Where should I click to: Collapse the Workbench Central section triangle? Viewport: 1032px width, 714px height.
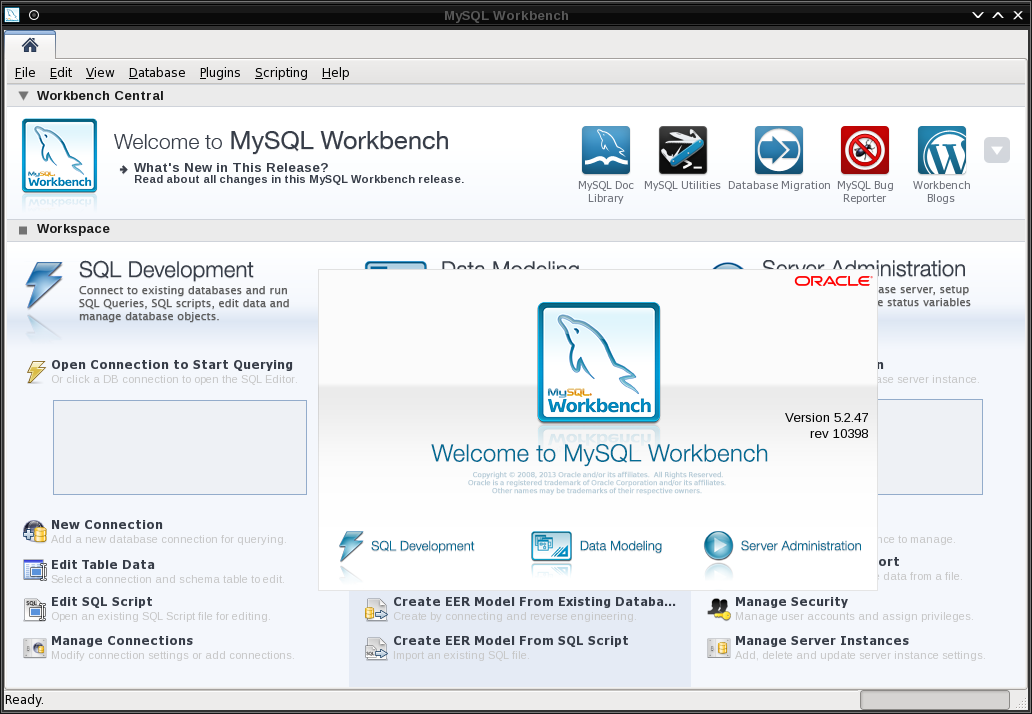pyautogui.click(x=24, y=96)
